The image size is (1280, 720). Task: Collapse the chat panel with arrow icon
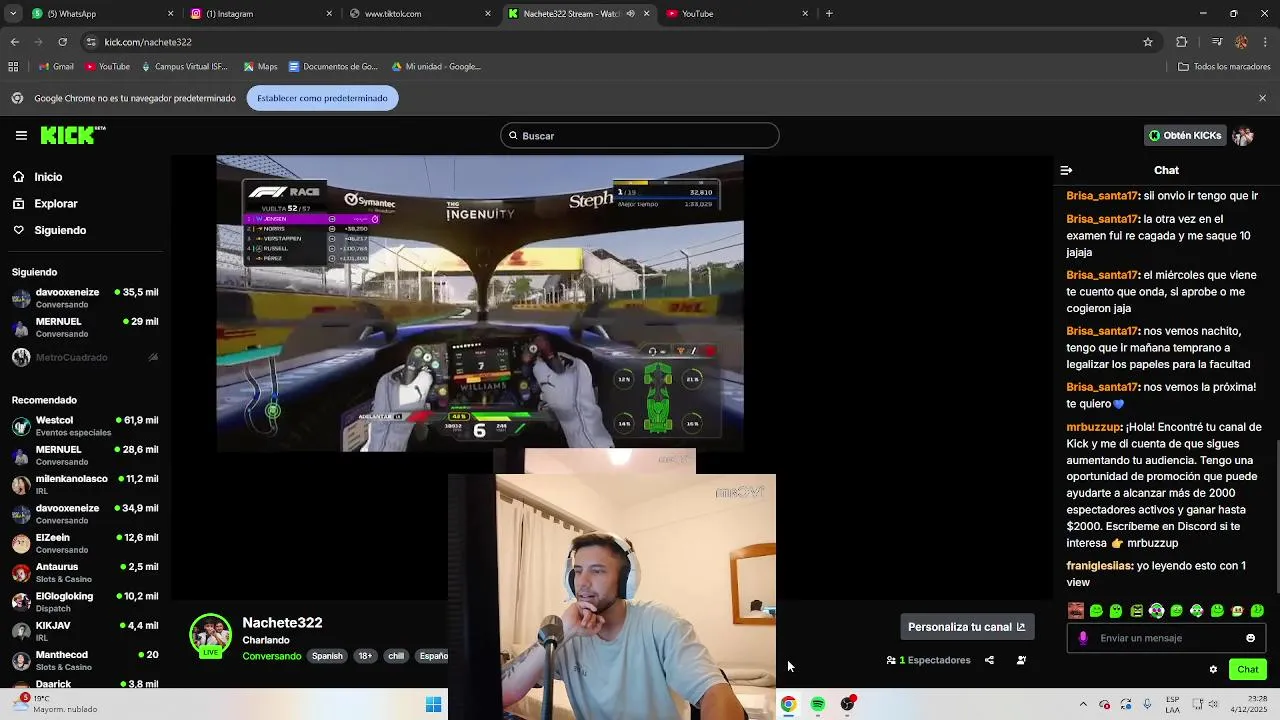click(1066, 170)
